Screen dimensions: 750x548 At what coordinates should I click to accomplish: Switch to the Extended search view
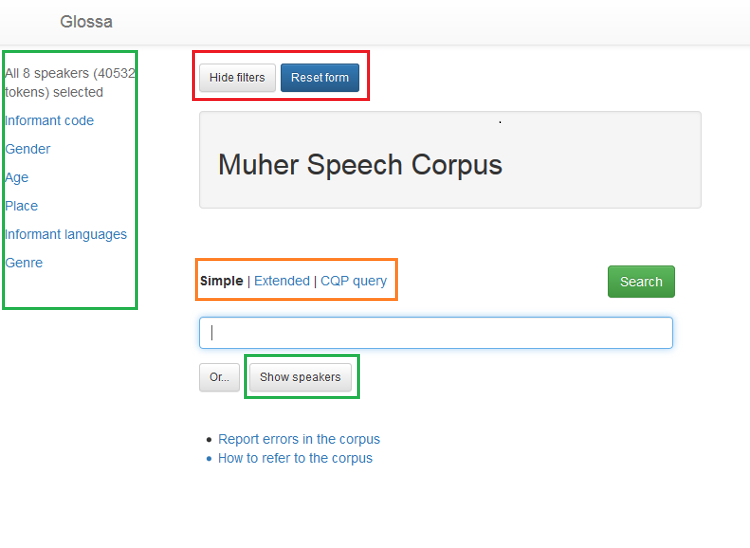282,281
